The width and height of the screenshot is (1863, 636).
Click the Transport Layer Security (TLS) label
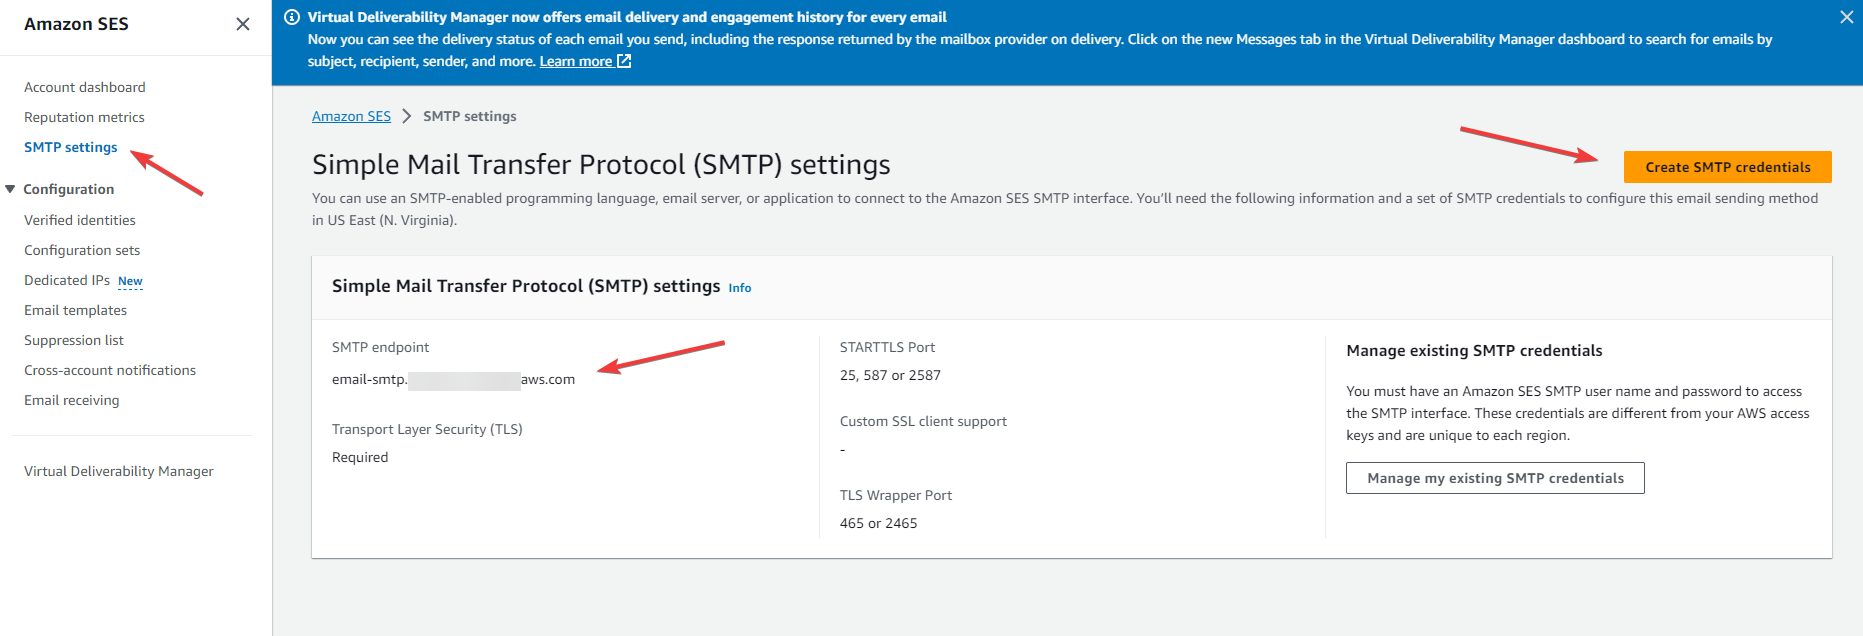pos(427,429)
